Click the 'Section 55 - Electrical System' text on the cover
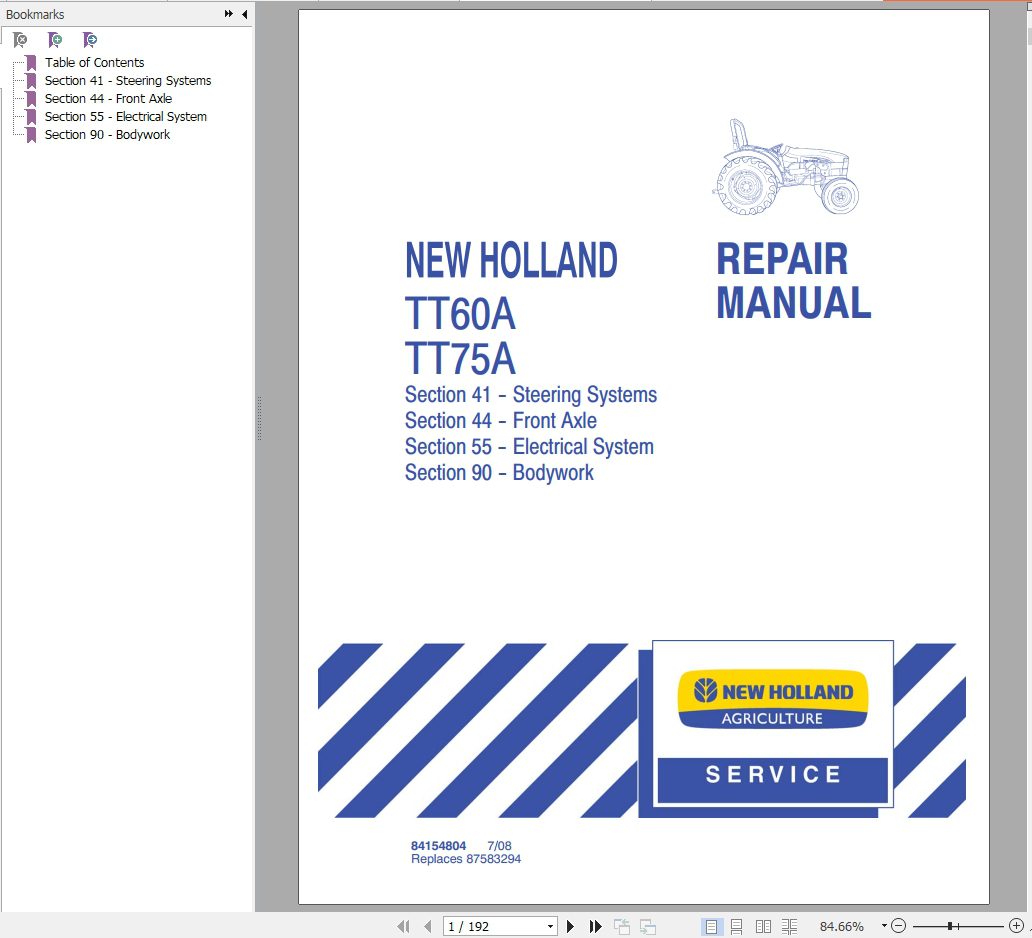This screenshot has width=1032, height=938. coord(529,446)
